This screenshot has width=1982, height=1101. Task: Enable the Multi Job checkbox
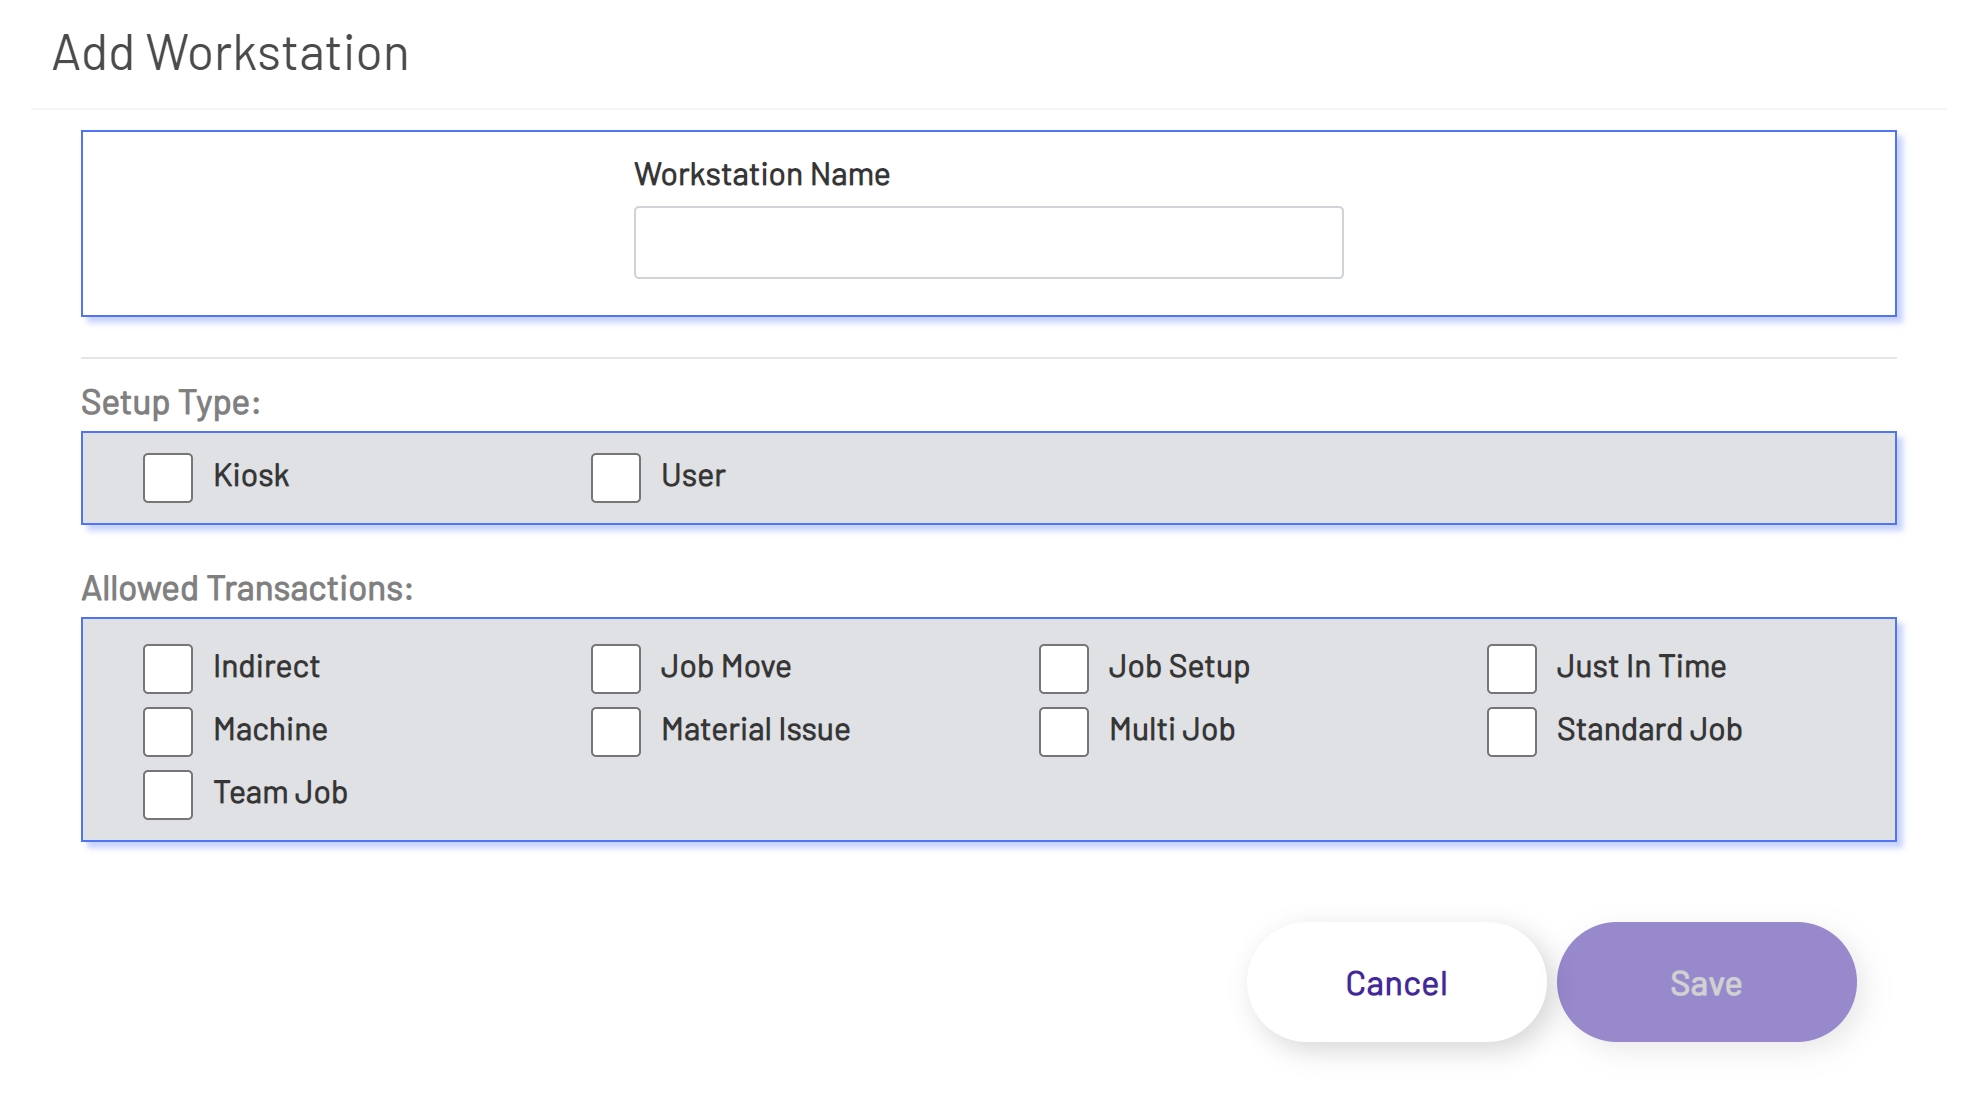click(x=1062, y=733)
